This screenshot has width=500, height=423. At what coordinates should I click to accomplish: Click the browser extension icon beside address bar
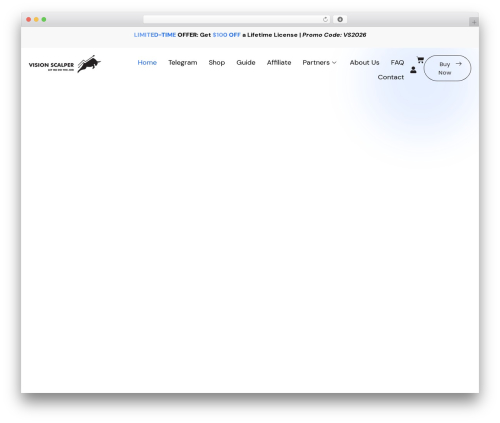click(340, 19)
